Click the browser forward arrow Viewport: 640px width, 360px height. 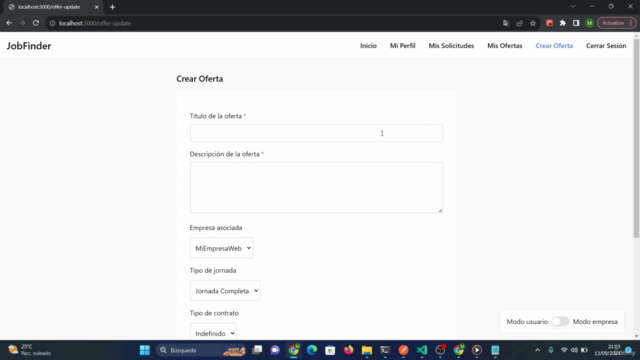click(x=22, y=23)
